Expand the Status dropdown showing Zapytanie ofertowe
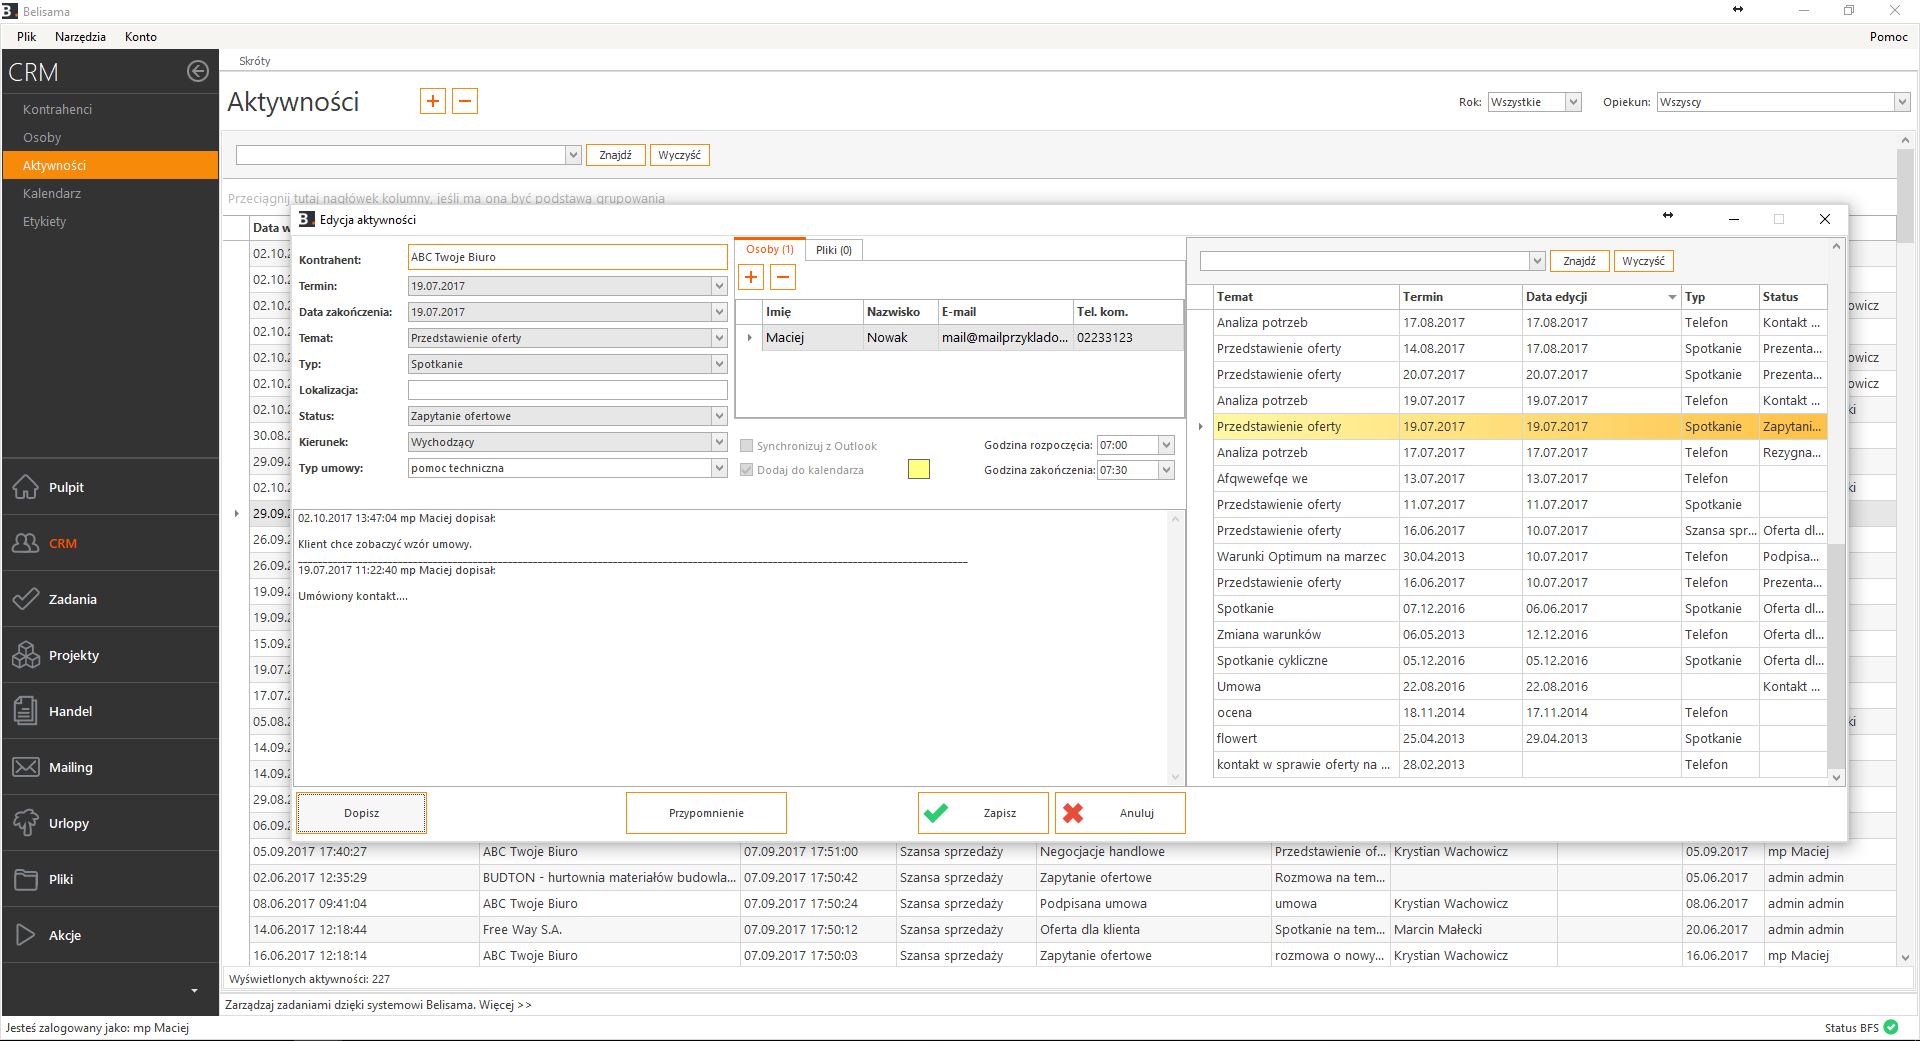The height and width of the screenshot is (1041, 1920). 718,416
